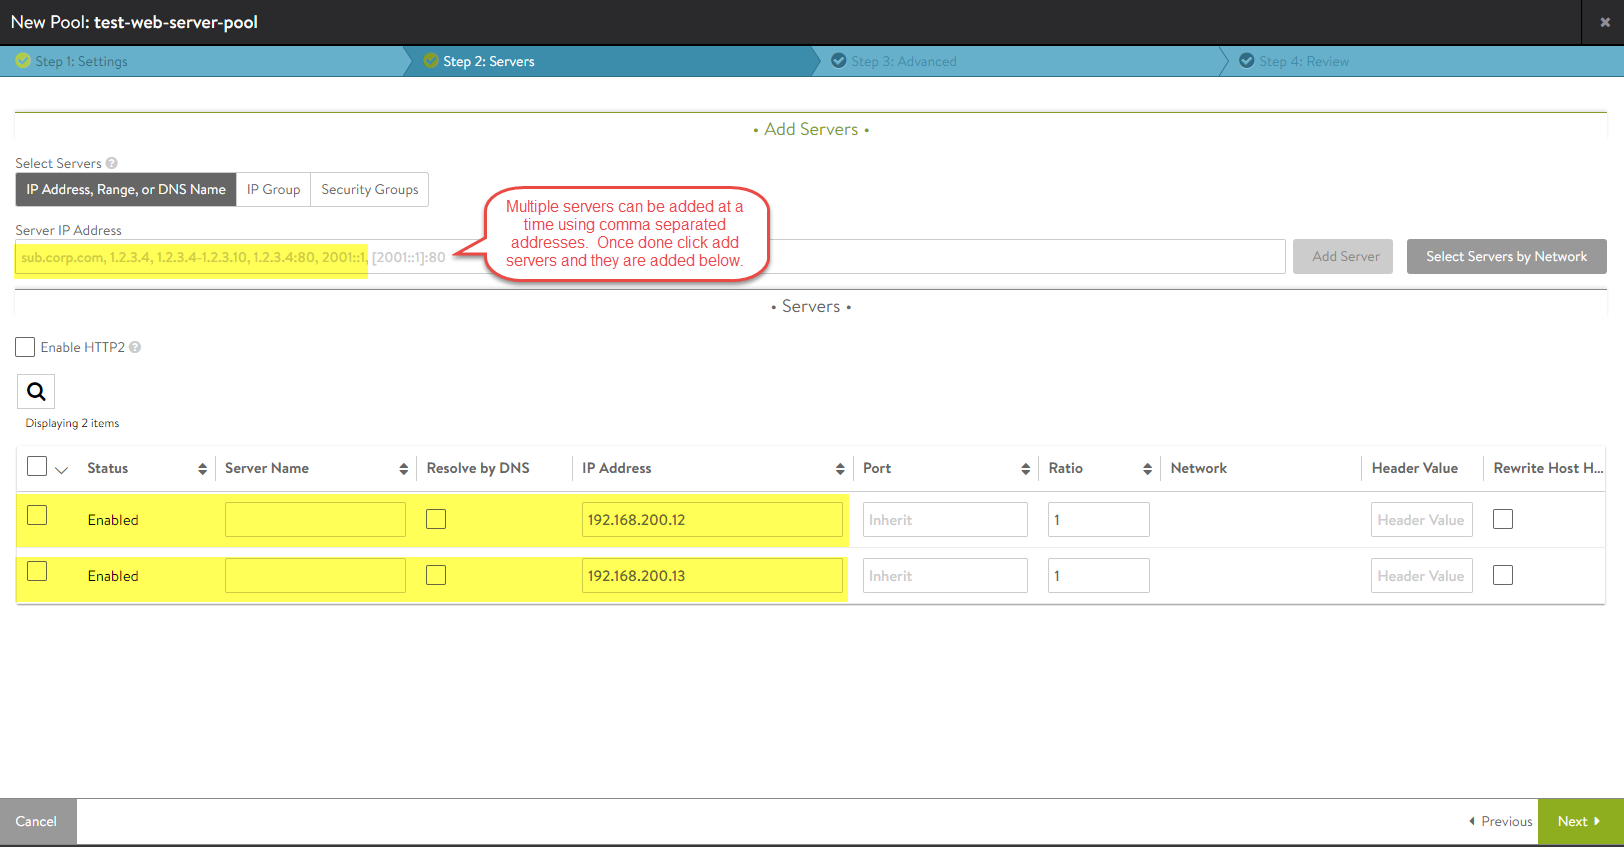Check Rewrite Host Header for 192.168.200.12
This screenshot has width=1624, height=847.
(1503, 519)
